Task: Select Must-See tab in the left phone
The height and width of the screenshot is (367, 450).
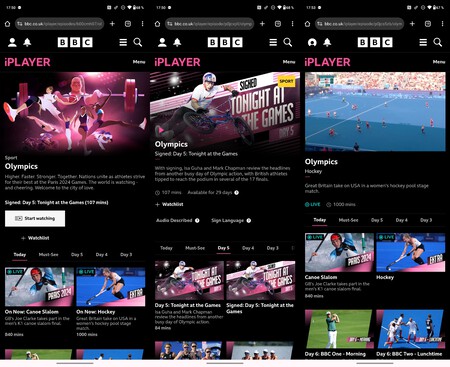Action: [x=48, y=255]
